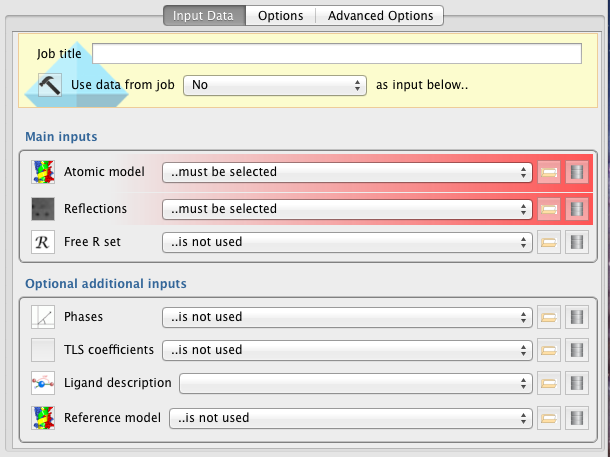Open the Atomic model dropdown
610x457 pixels.
tap(347, 172)
